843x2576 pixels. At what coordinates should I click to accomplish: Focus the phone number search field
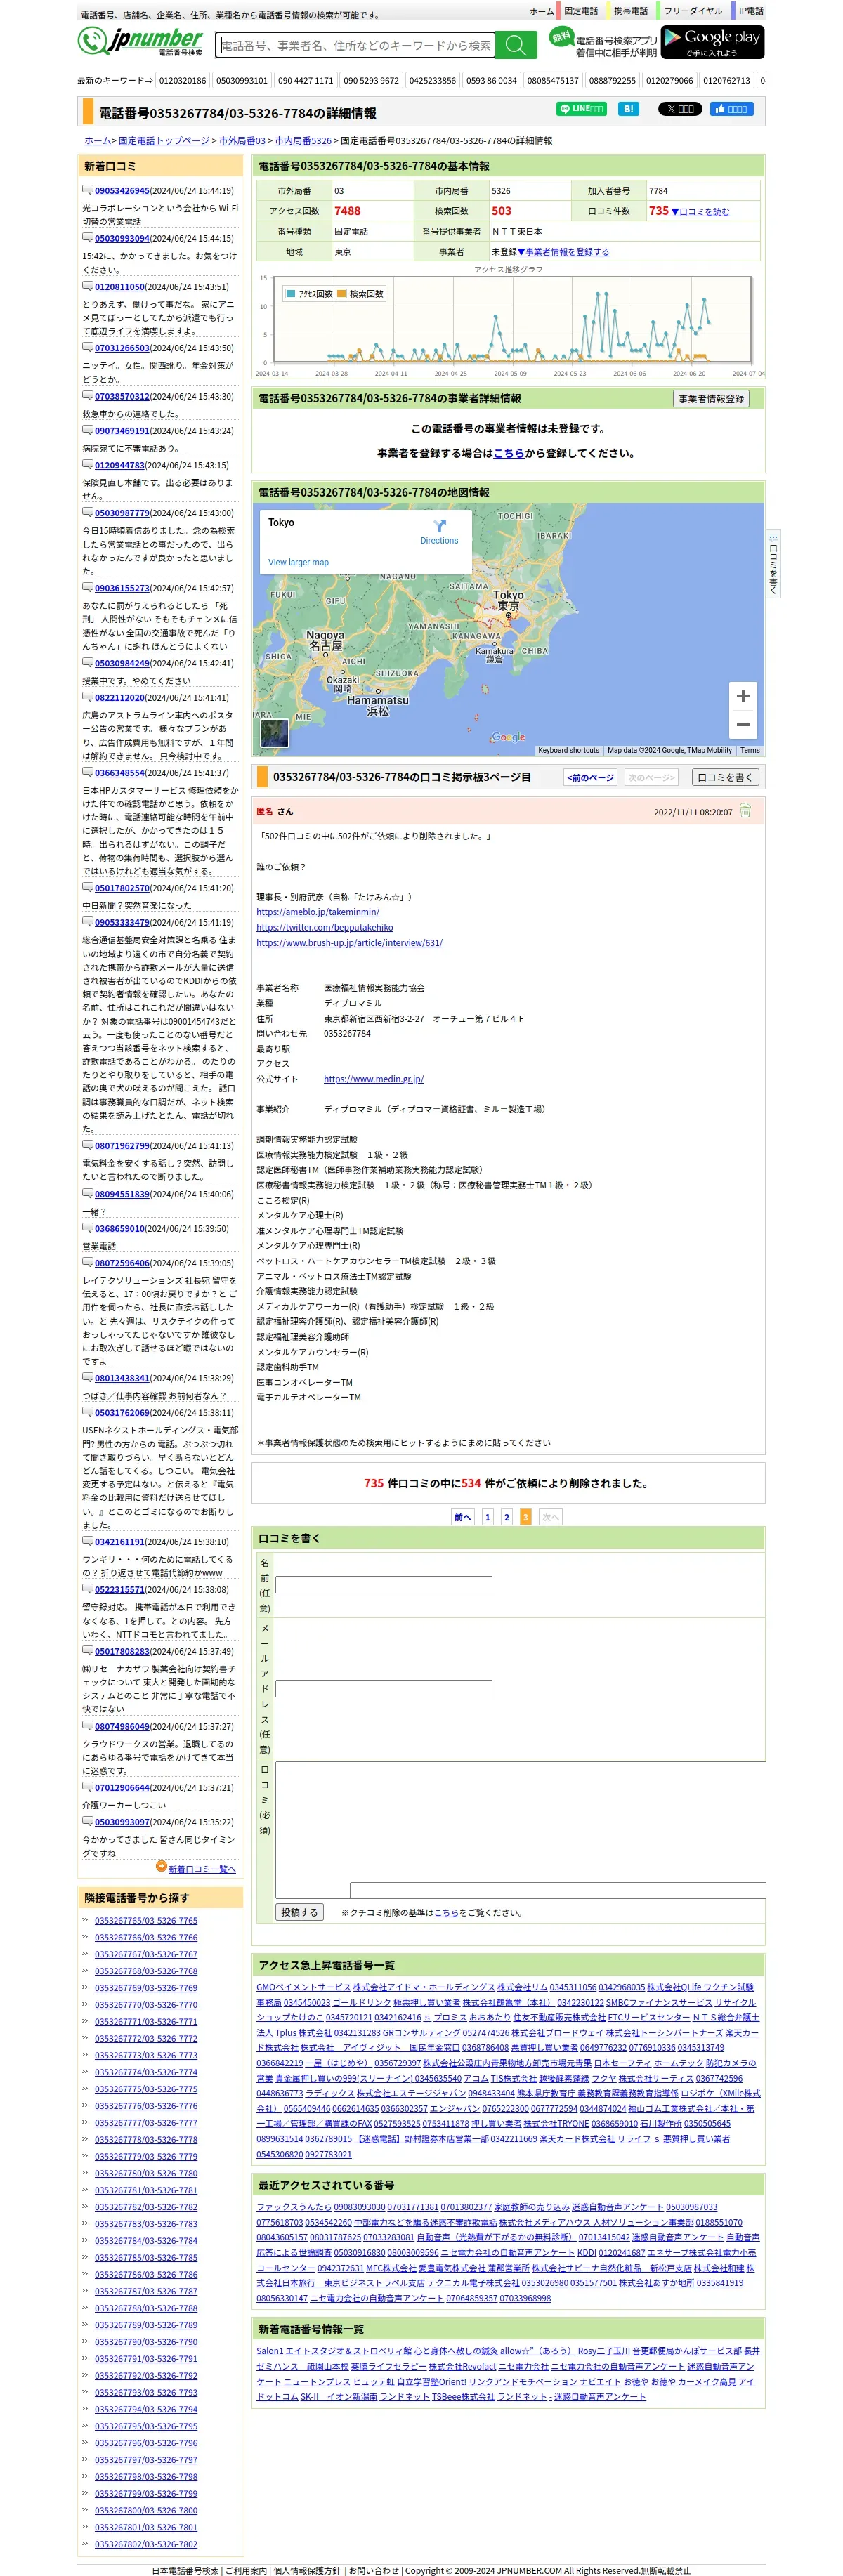[355, 45]
